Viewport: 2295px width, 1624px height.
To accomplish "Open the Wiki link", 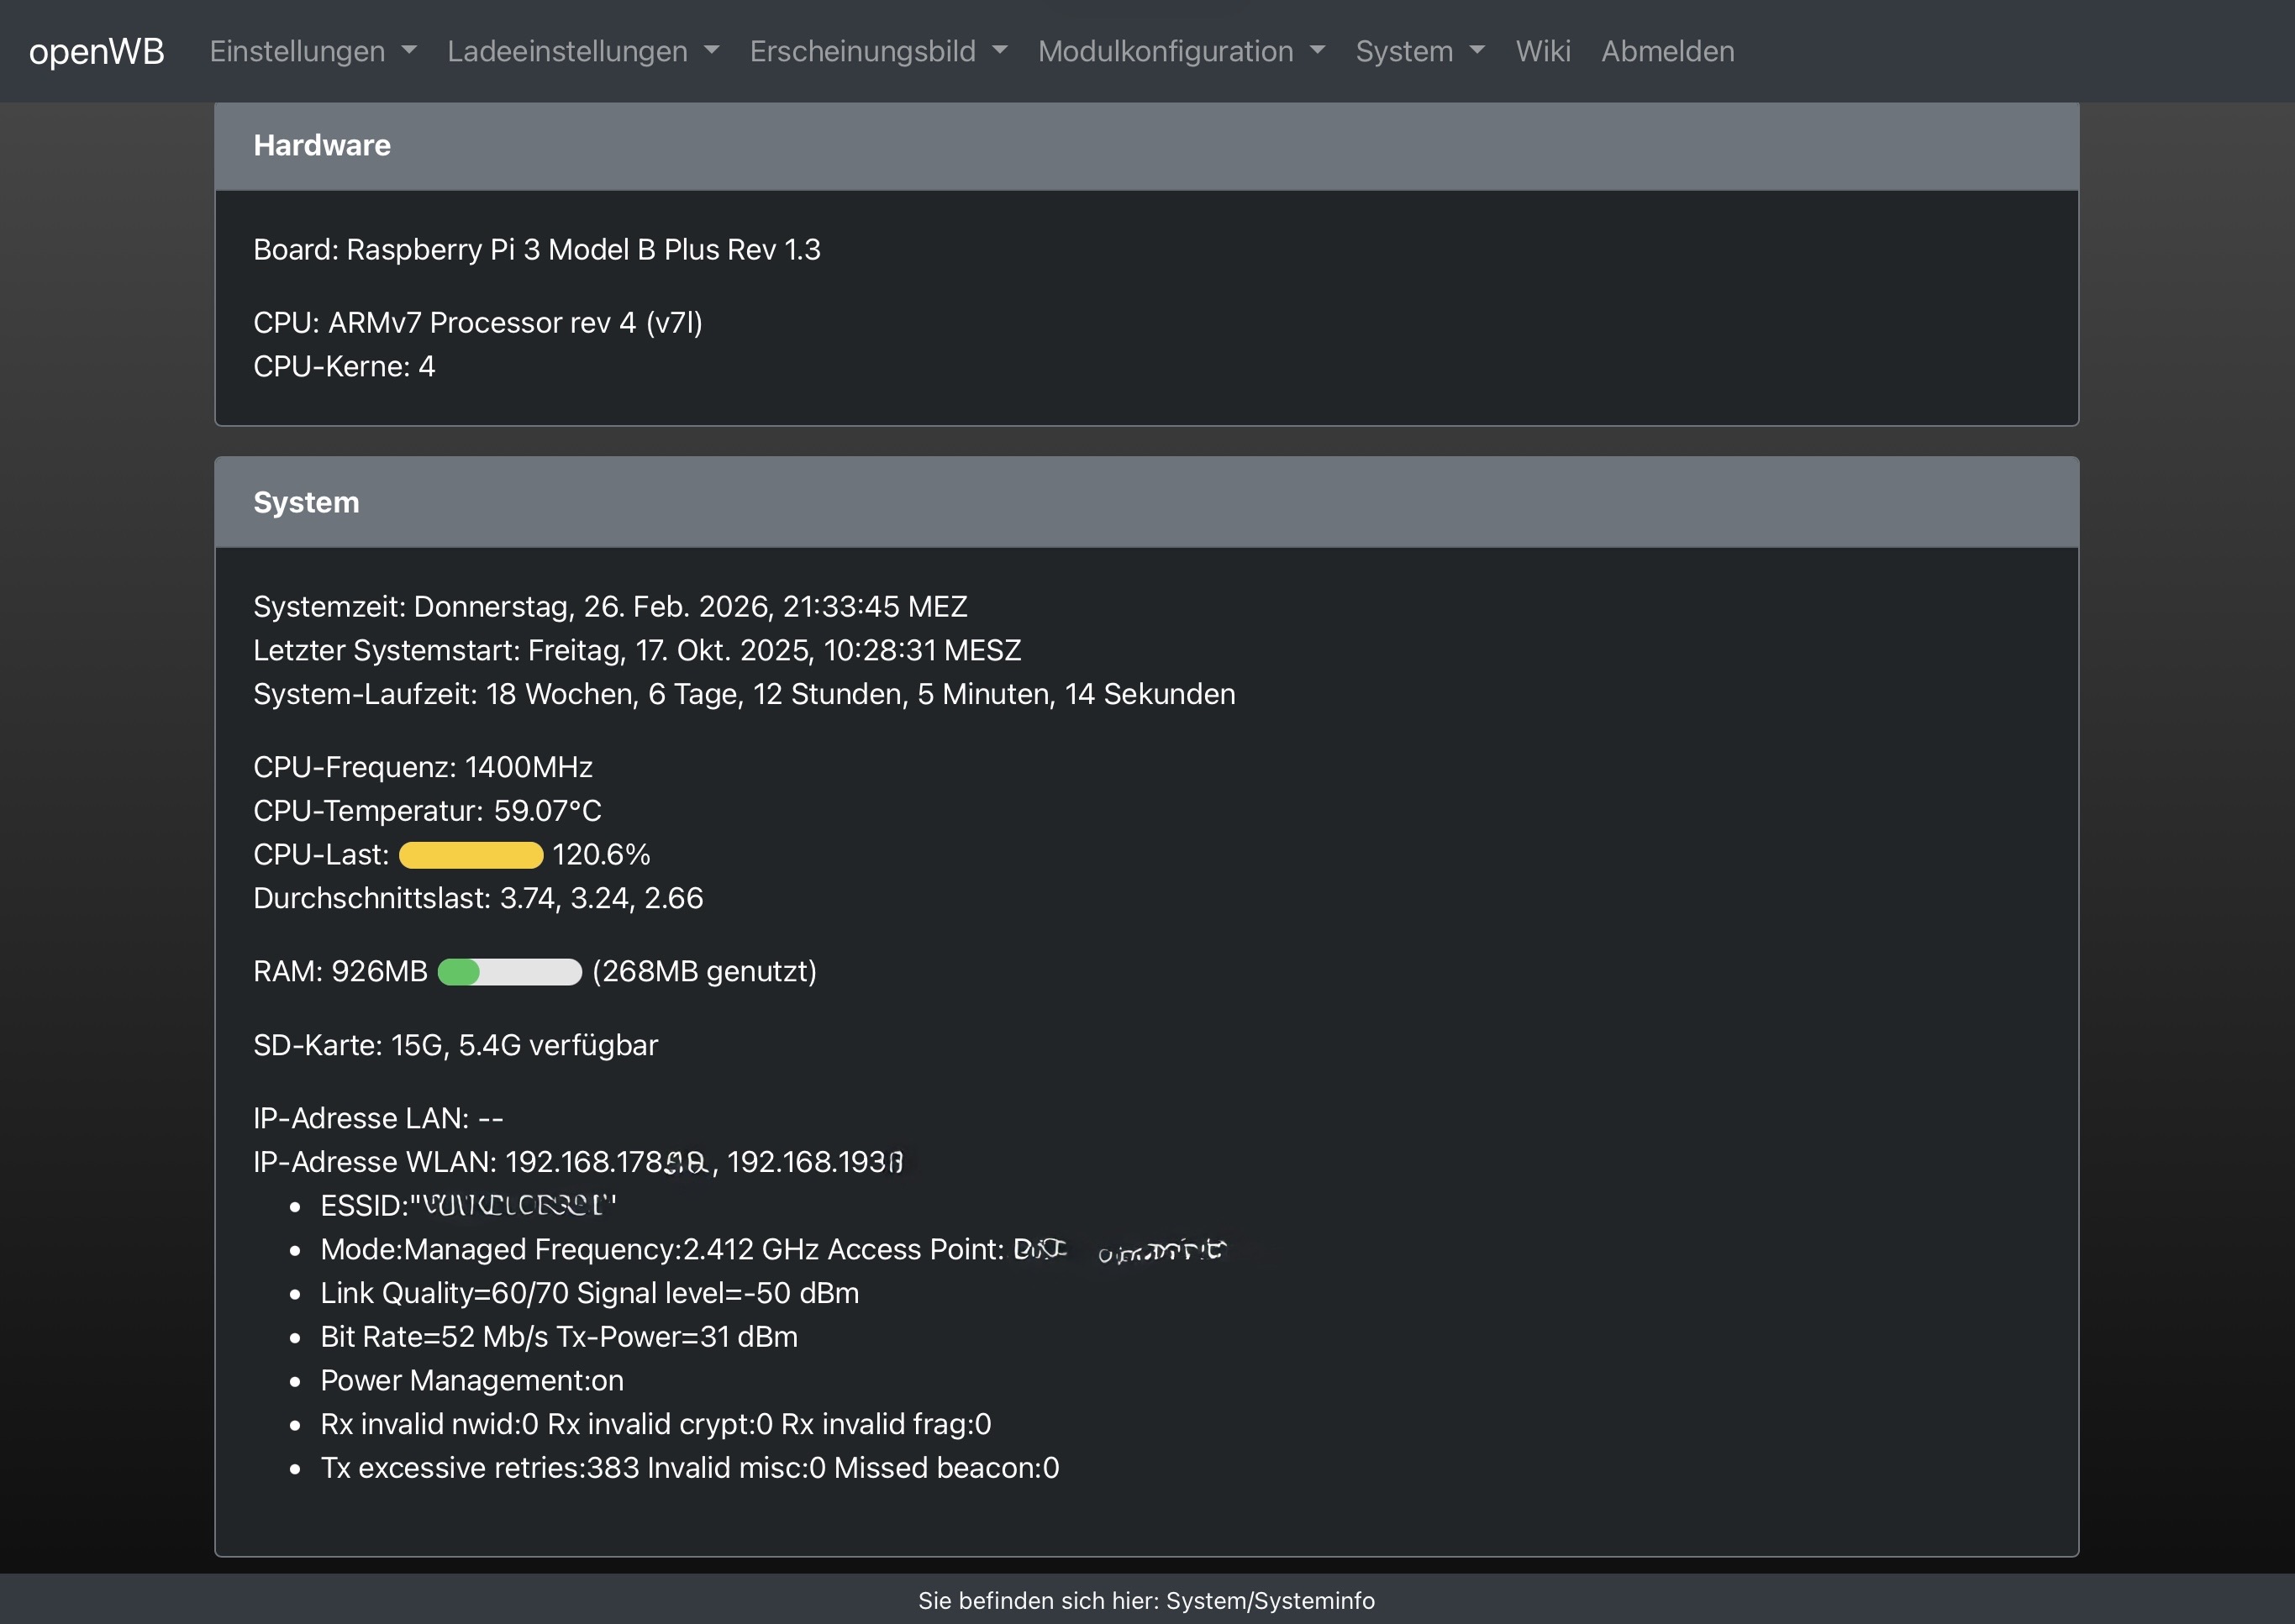I will [1542, 51].
